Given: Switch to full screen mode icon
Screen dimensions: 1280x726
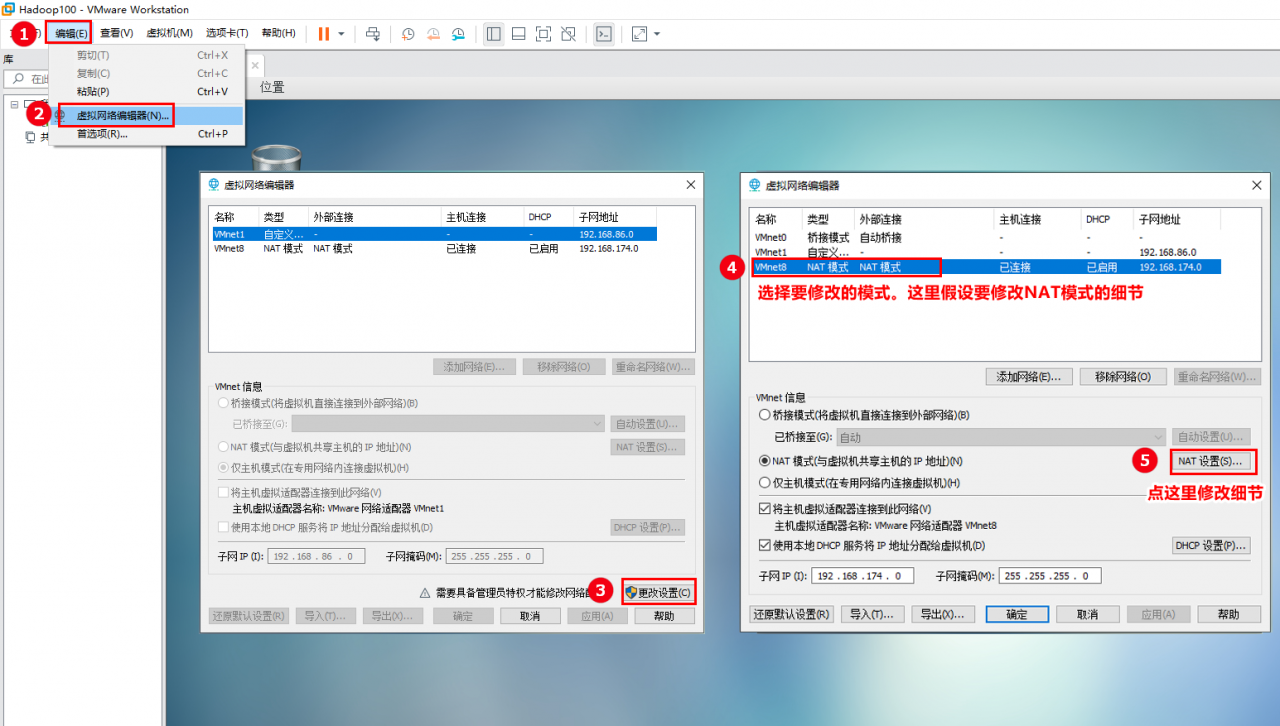Looking at the screenshot, I should pyautogui.click(x=543, y=33).
